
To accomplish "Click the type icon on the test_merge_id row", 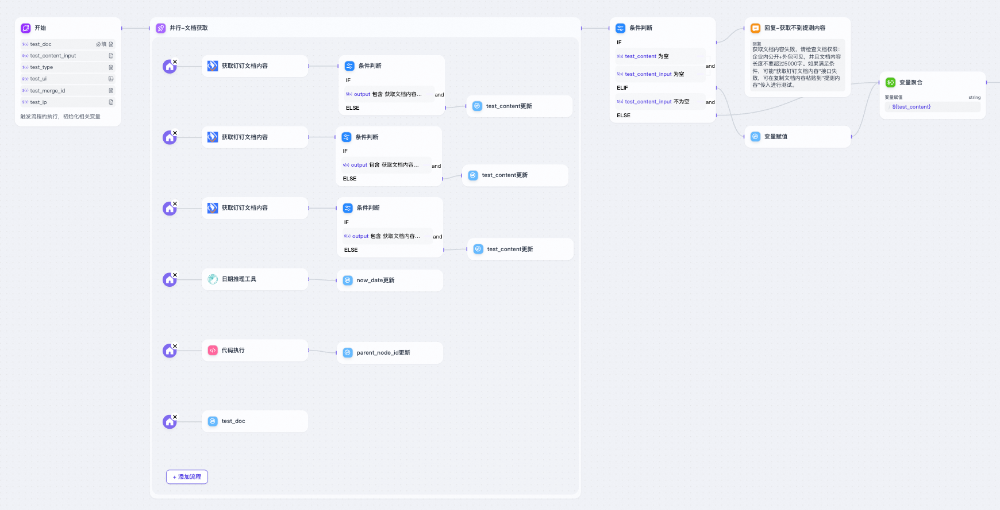I will [x=111, y=91].
